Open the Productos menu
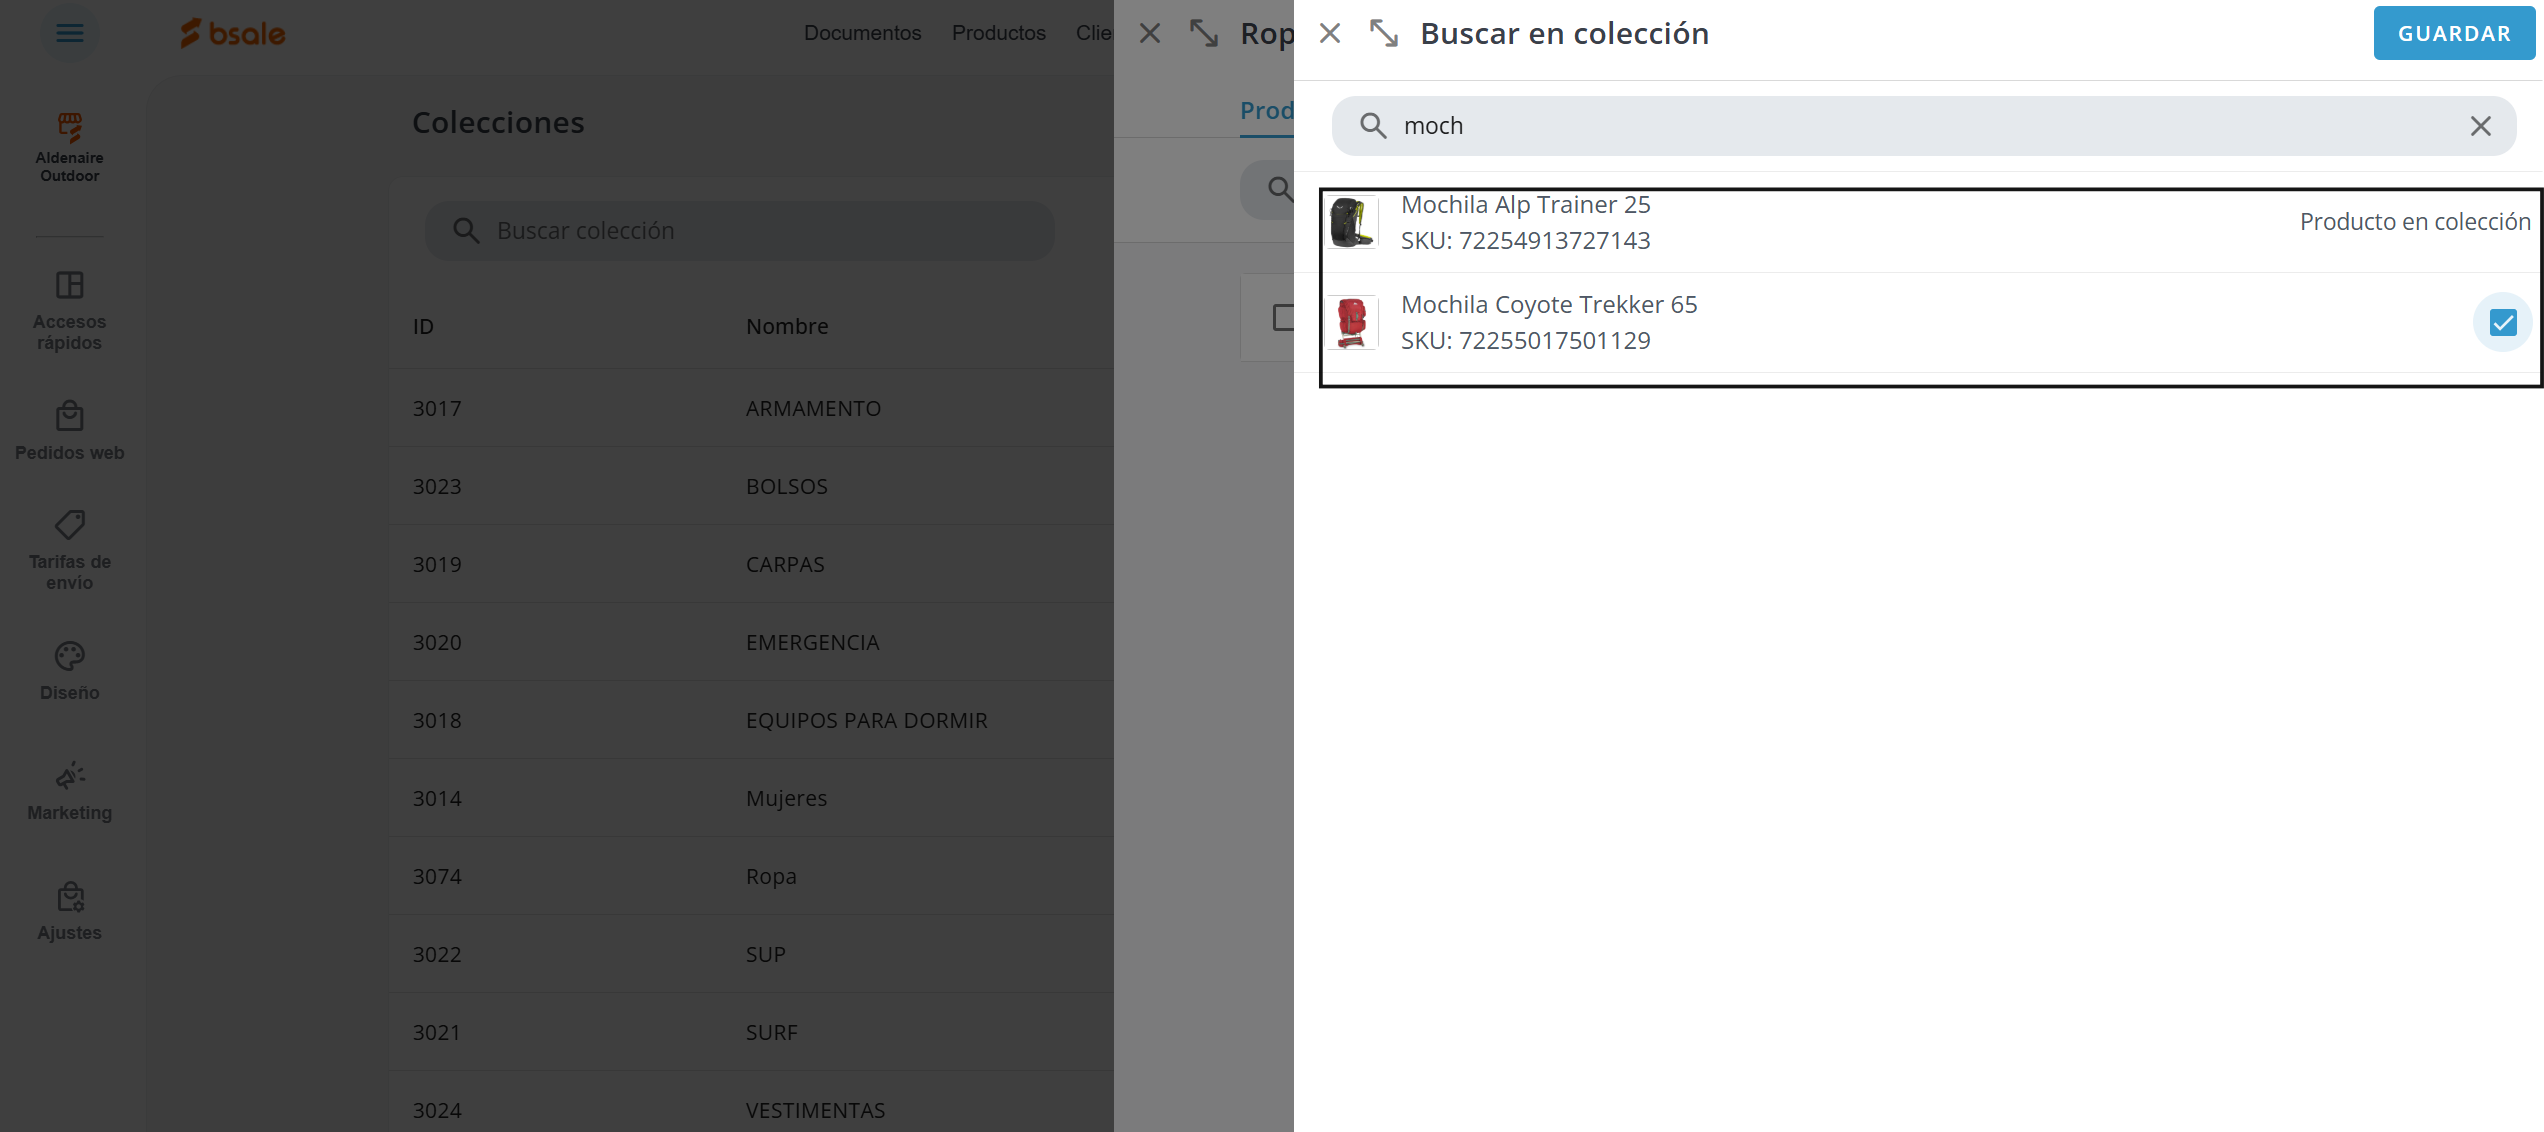Screen dimensions: 2544x1132 [998, 33]
